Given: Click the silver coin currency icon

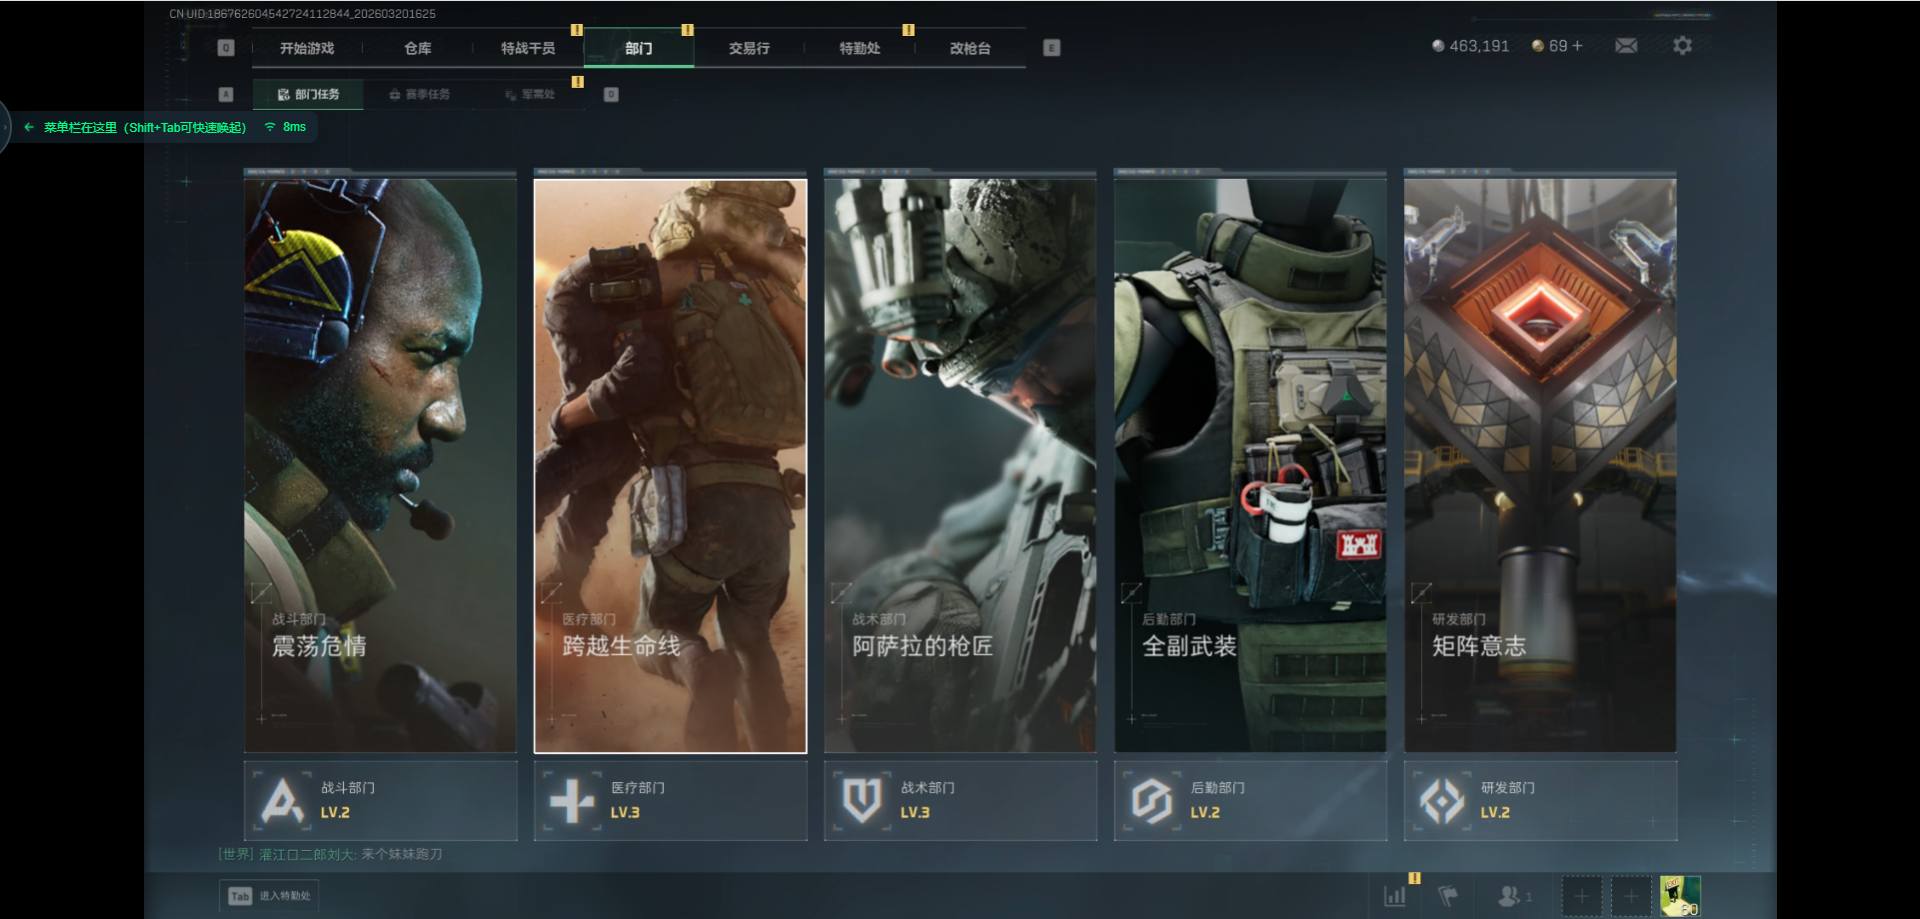Looking at the screenshot, I should [1438, 46].
